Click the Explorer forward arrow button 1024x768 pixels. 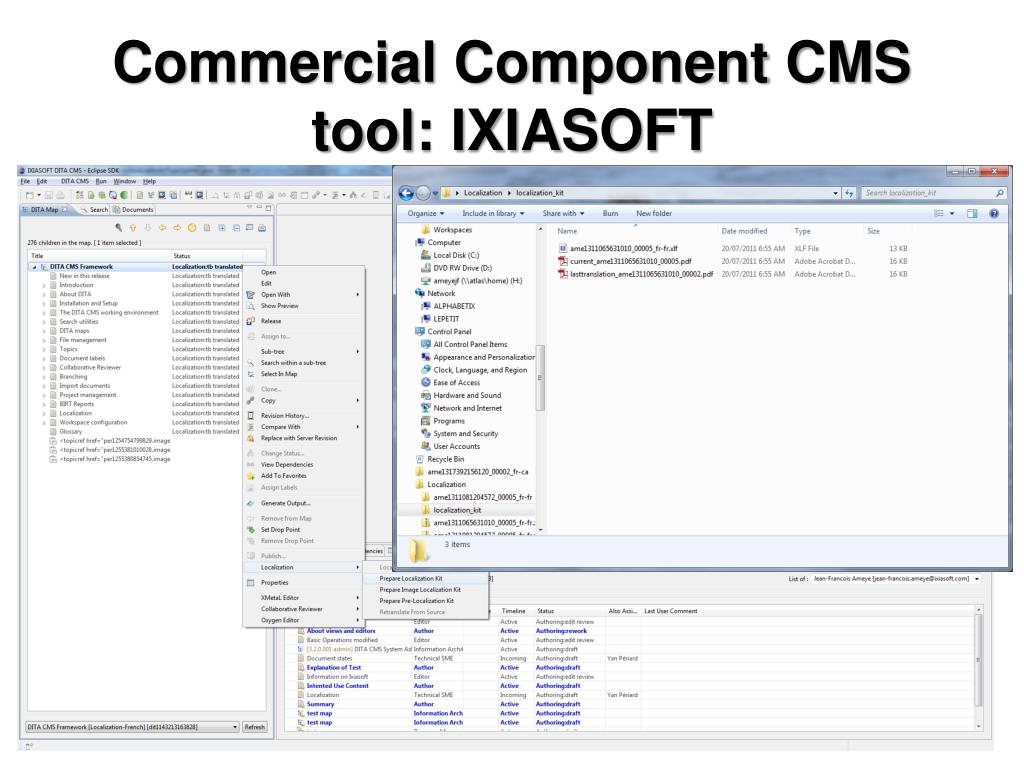click(x=423, y=193)
